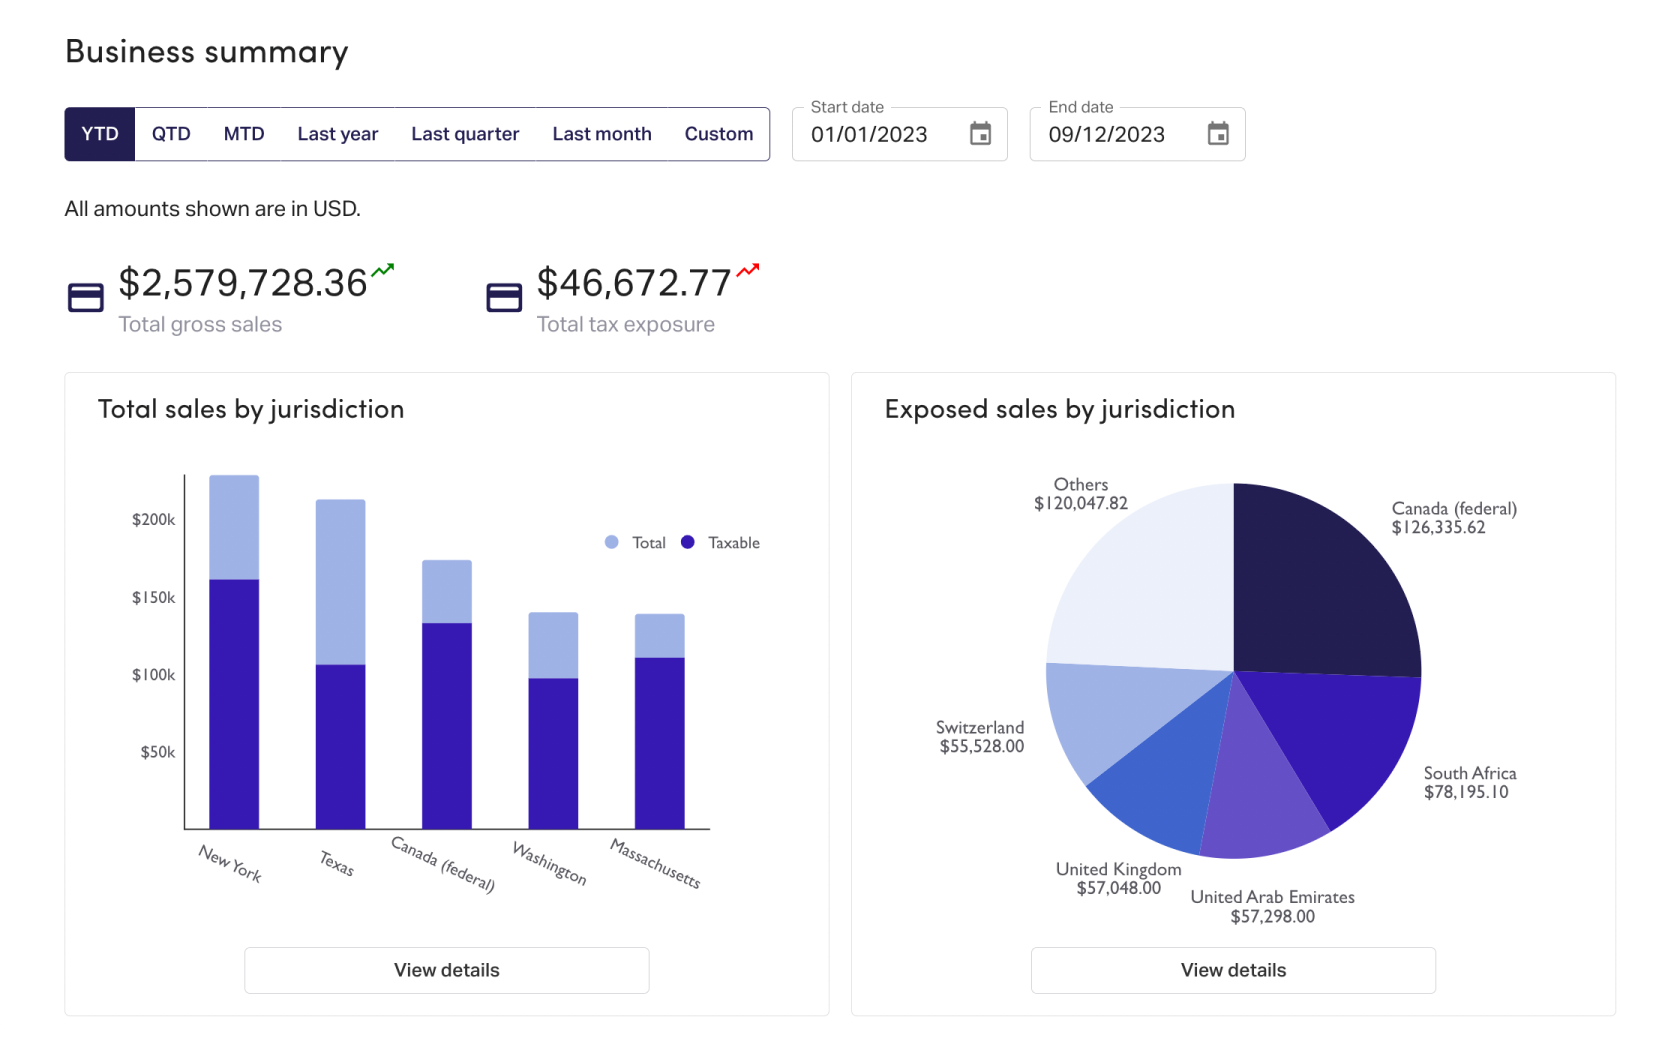Select the Custom date range tab
The width and height of the screenshot is (1677, 1050).
click(x=718, y=134)
